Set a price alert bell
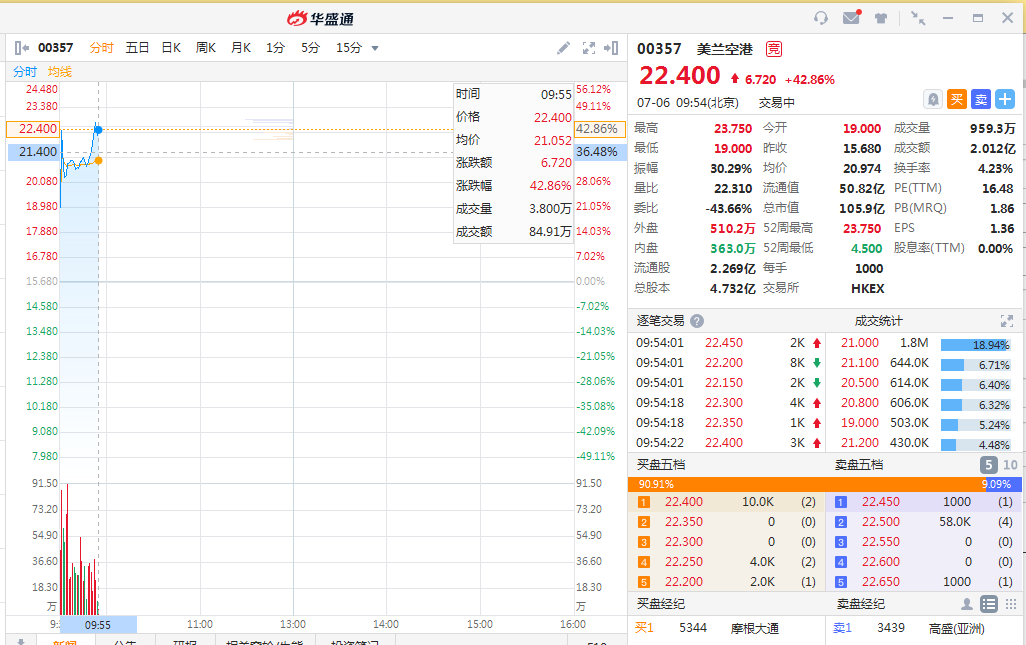Image resolution: width=1026 pixels, height=645 pixels. [x=932, y=99]
